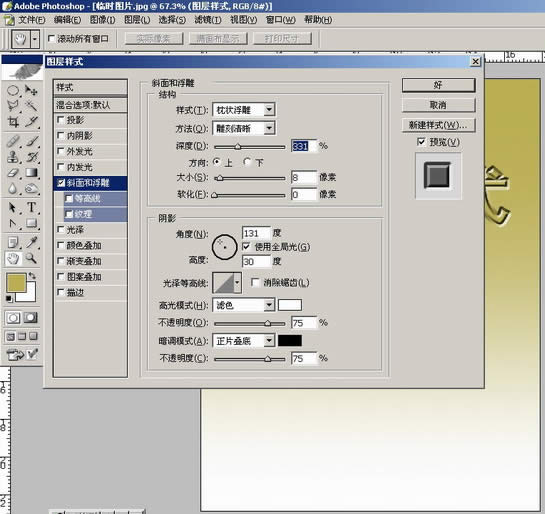Select the Zoom magnifier tool

[31, 258]
